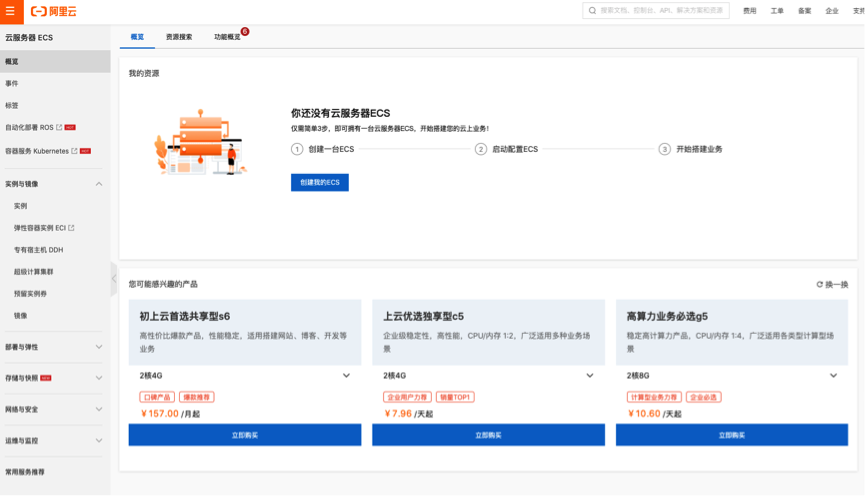Open 企业 in top navigation
The image size is (865, 496).
(832, 11)
